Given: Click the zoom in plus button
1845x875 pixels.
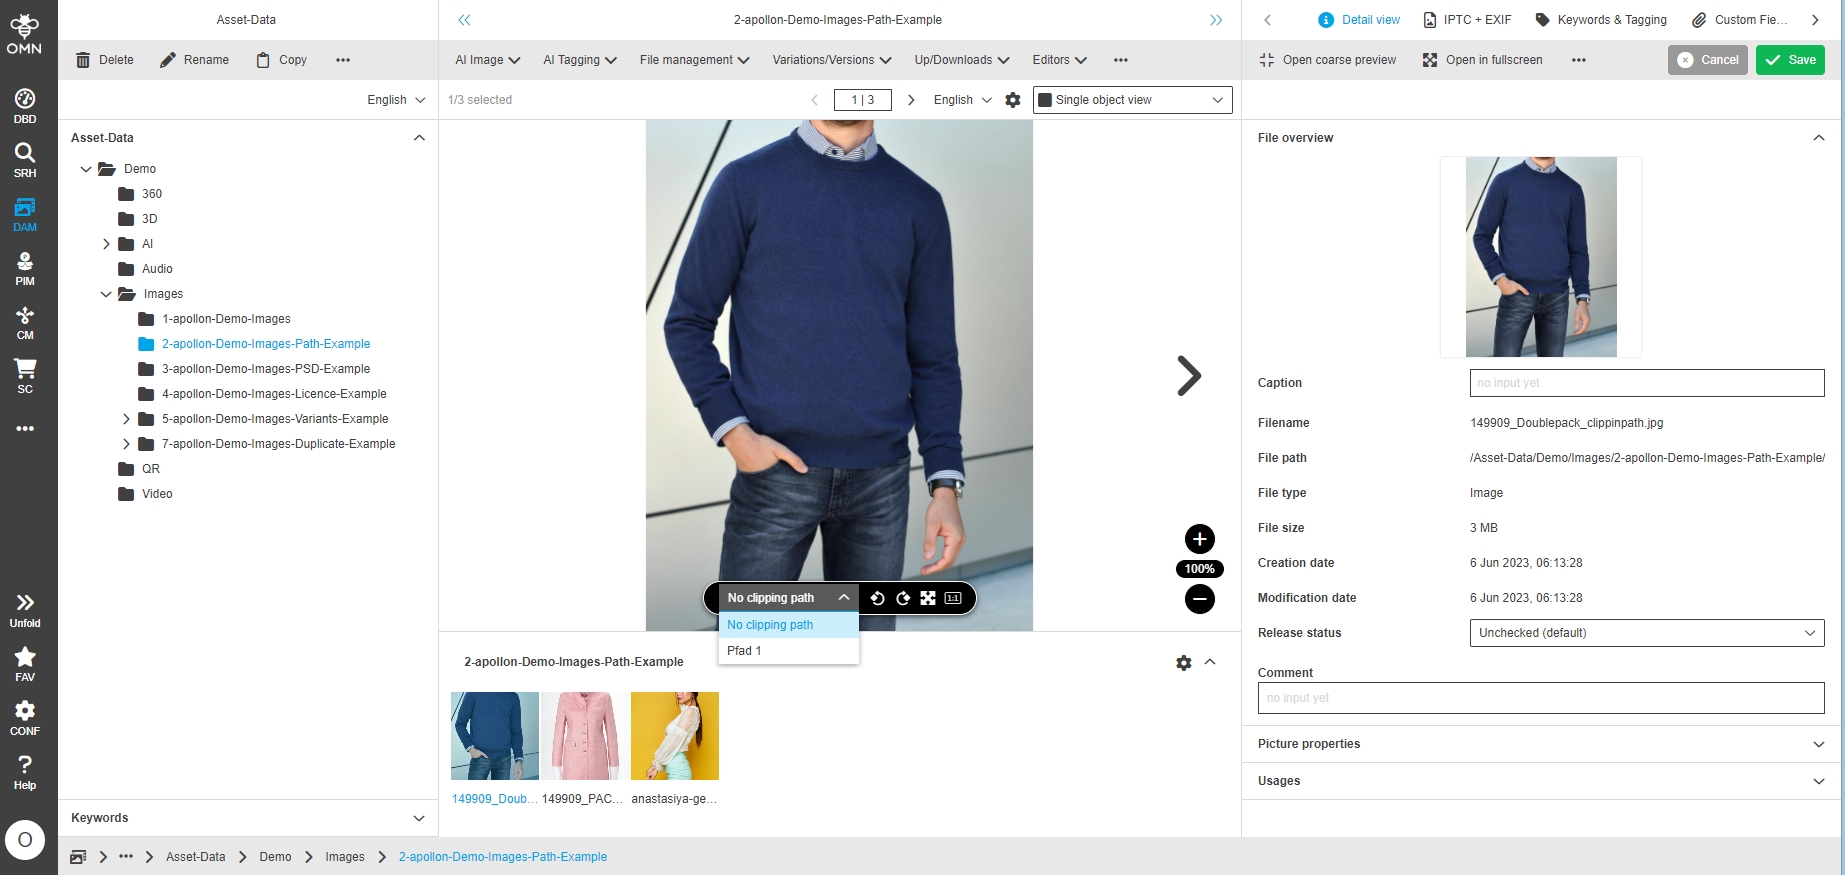Looking at the screenshot, I should coord(1199,539).
